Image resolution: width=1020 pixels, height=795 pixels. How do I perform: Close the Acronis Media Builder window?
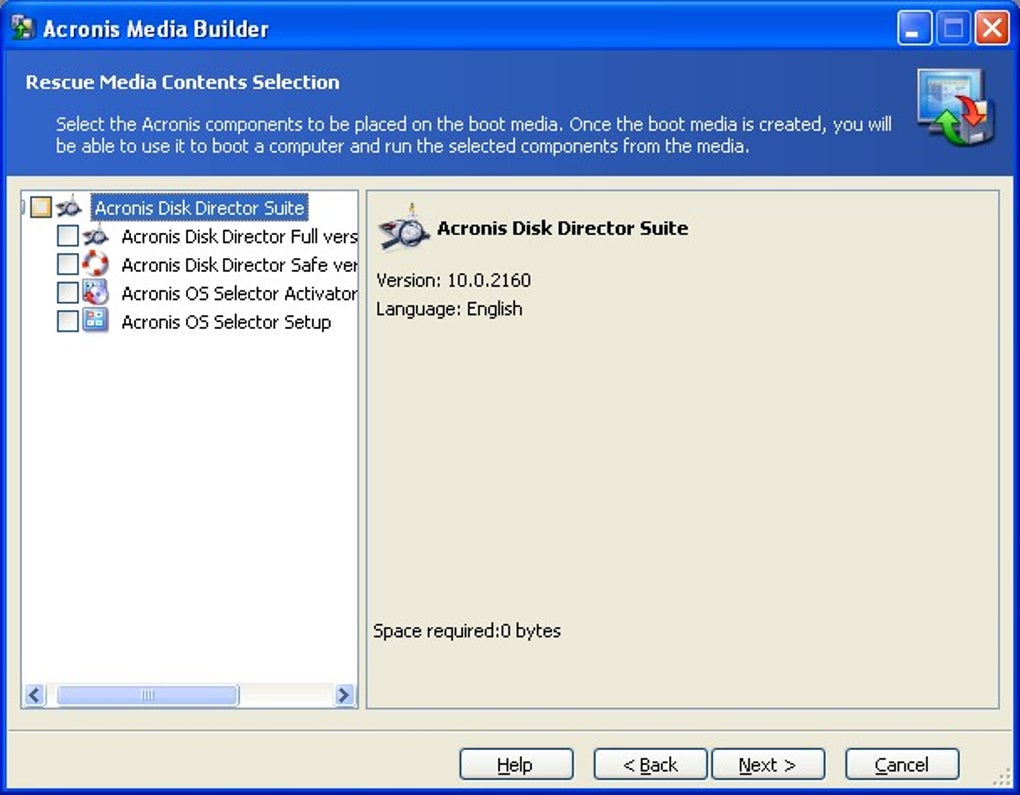pos(992,28)
